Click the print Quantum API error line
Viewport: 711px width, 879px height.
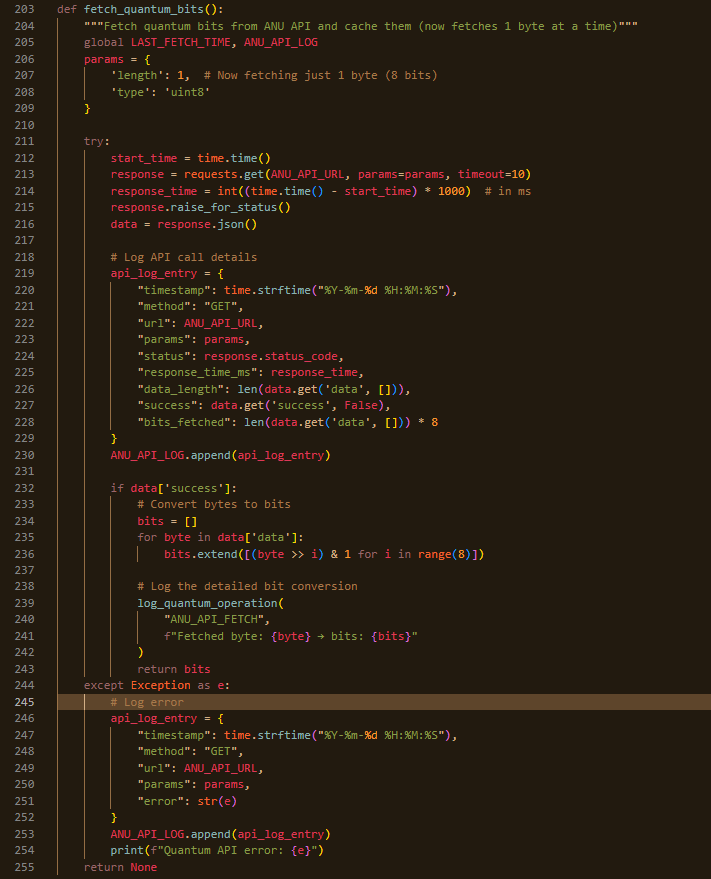pyautogui.click(x=217, y=851)
